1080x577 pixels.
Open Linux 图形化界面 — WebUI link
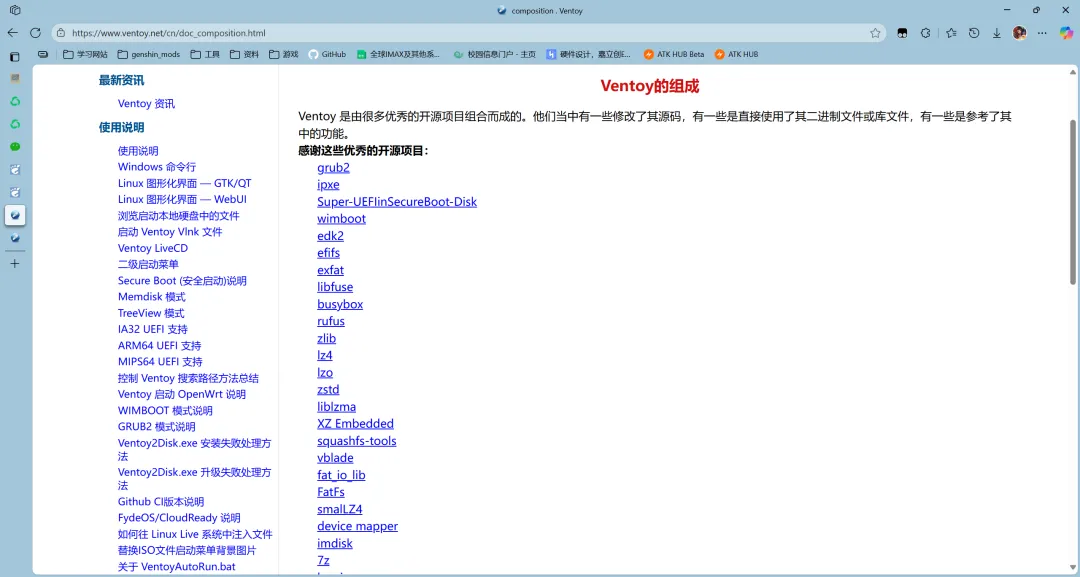tap(183, 199)
